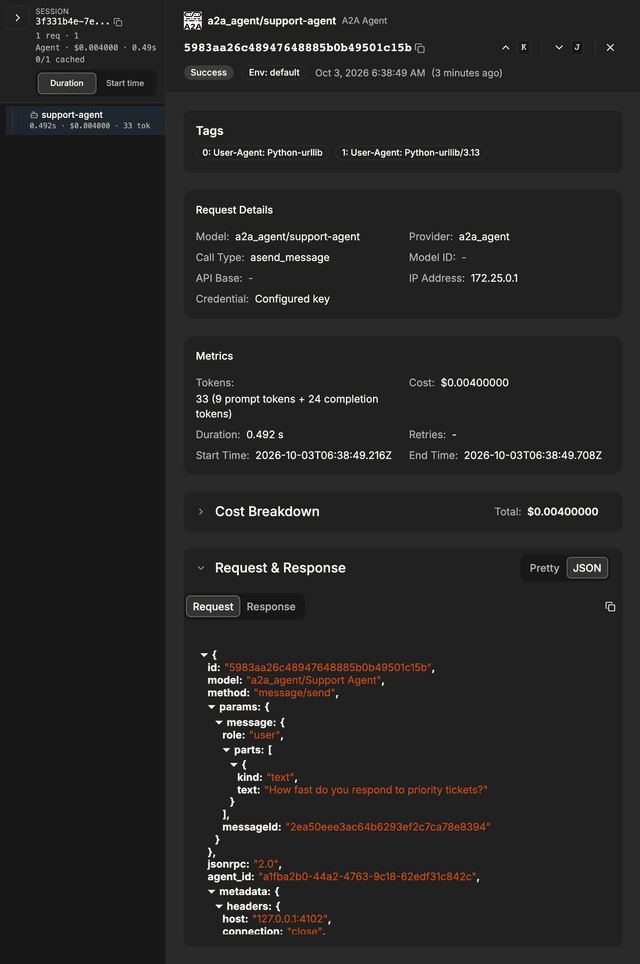
Task: Click tag 1: User-Agent: Python-urllib/3.13
Action: [411, 152]
